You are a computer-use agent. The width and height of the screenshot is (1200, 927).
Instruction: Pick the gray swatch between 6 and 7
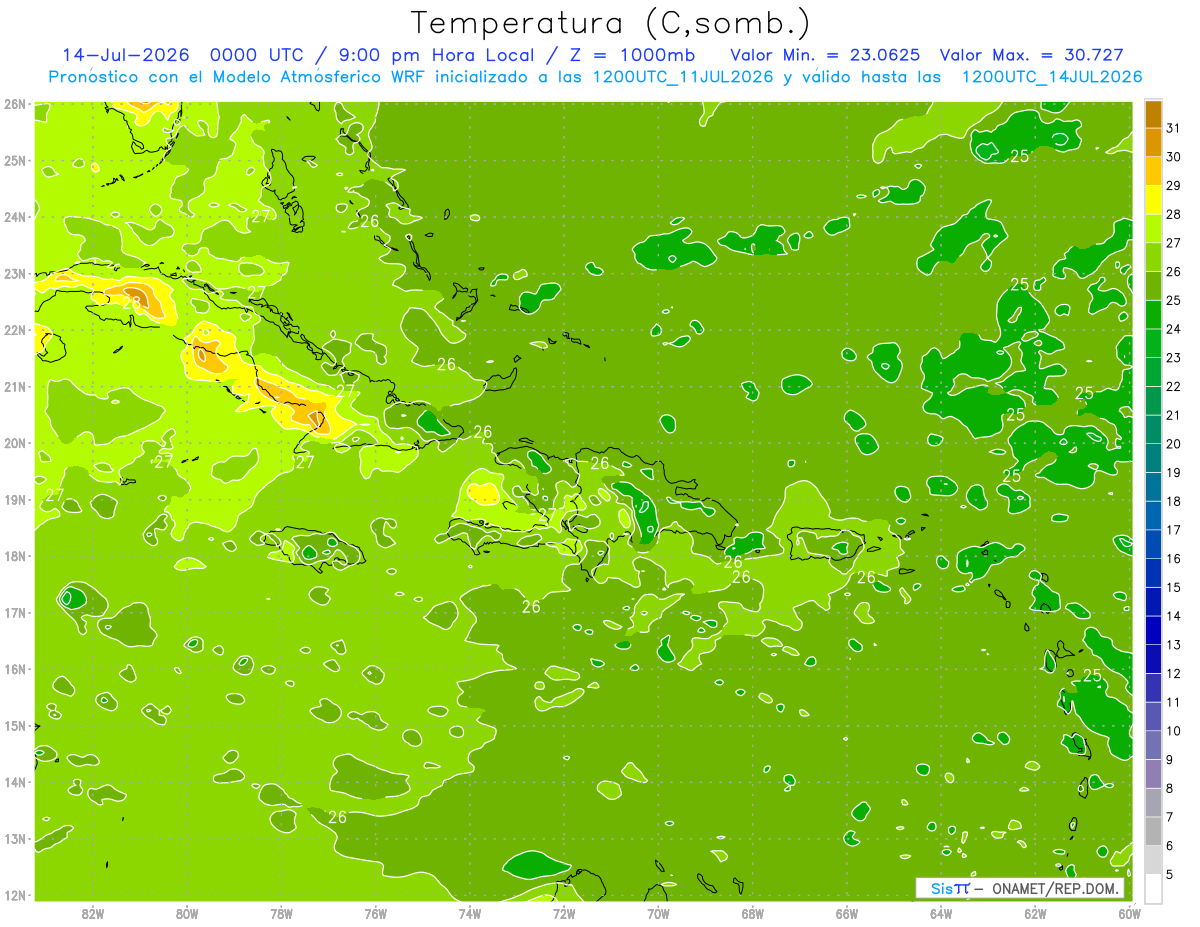click(x=1153, y=831)
